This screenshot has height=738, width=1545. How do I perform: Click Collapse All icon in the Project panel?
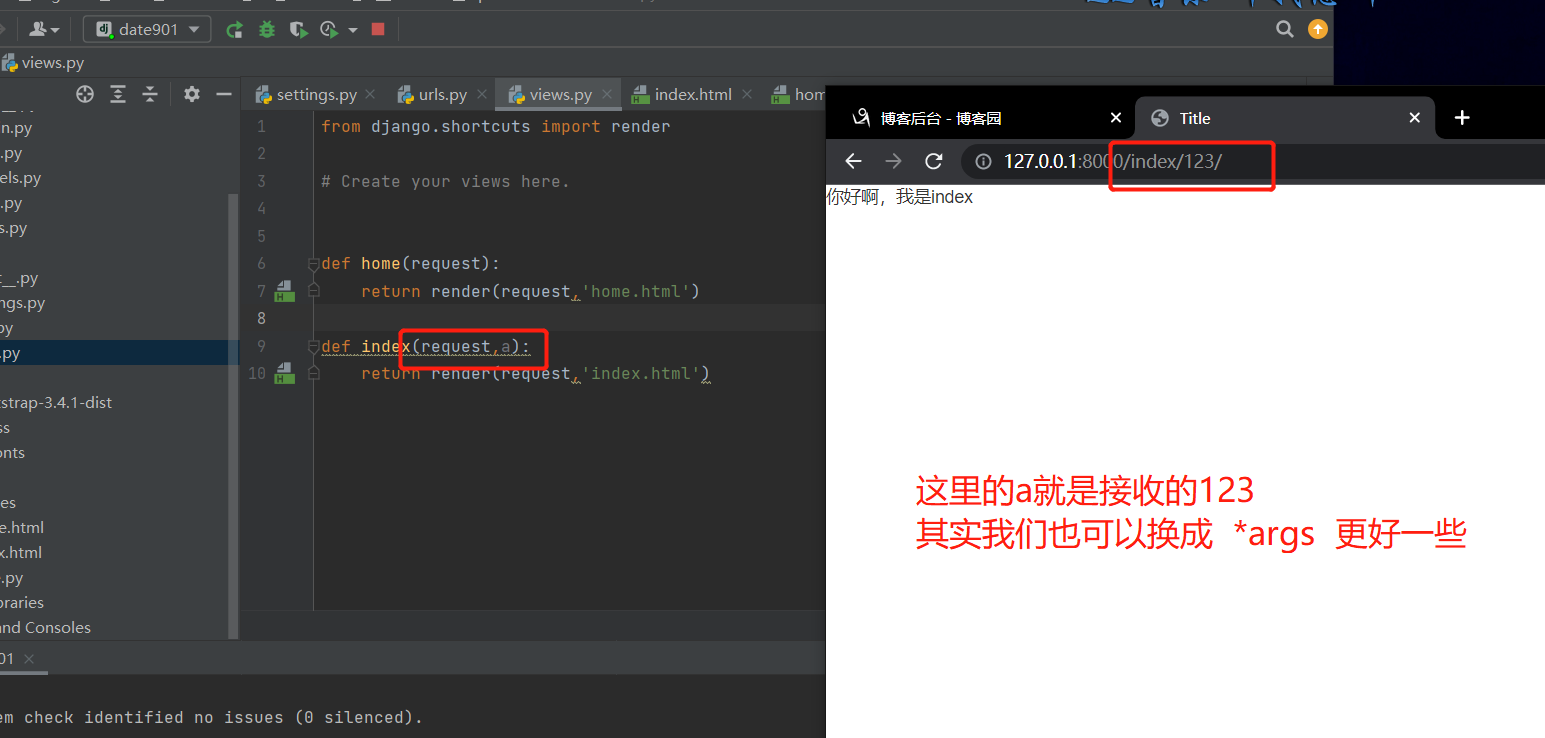coord(150,94)
